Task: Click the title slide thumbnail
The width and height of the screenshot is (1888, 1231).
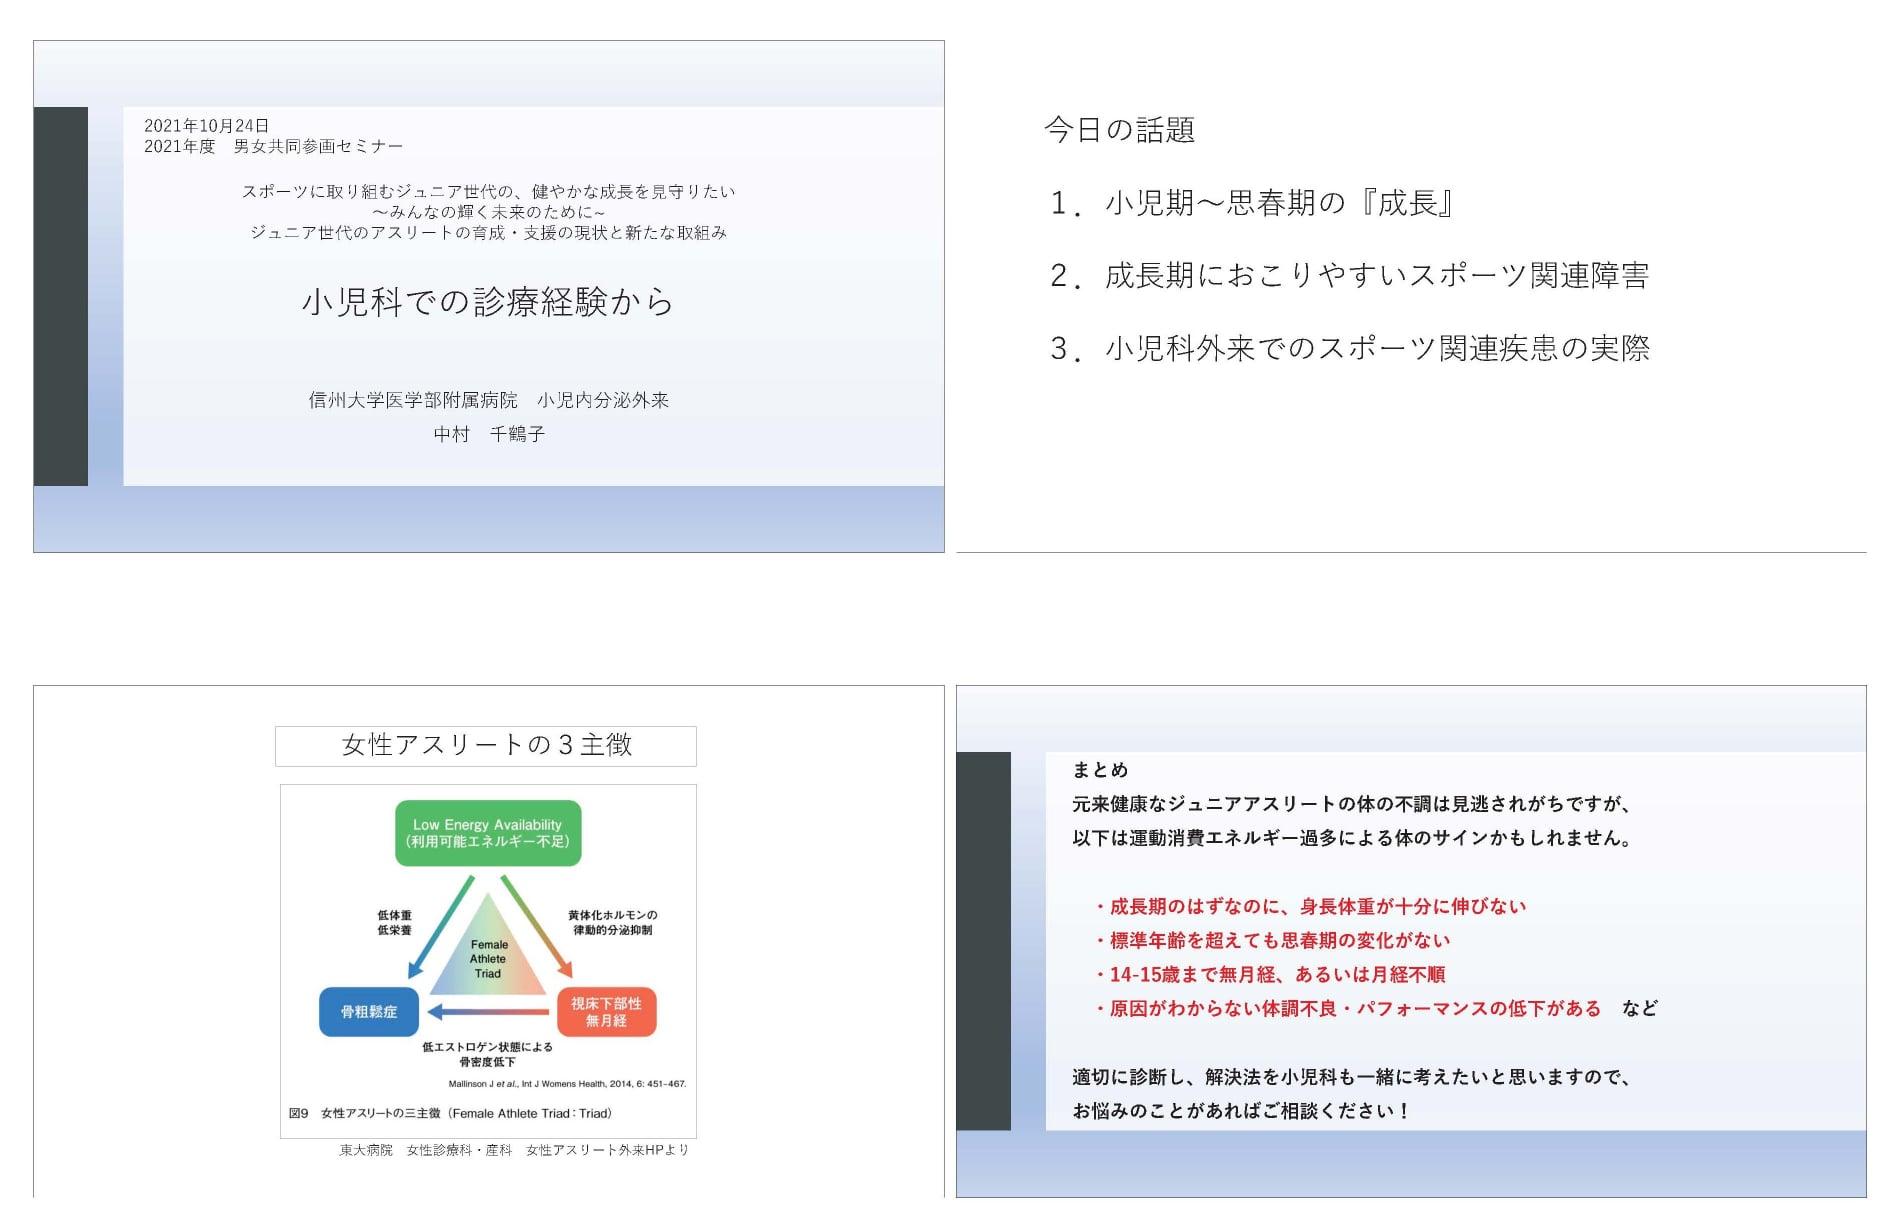Action: (x=489, y=296)
